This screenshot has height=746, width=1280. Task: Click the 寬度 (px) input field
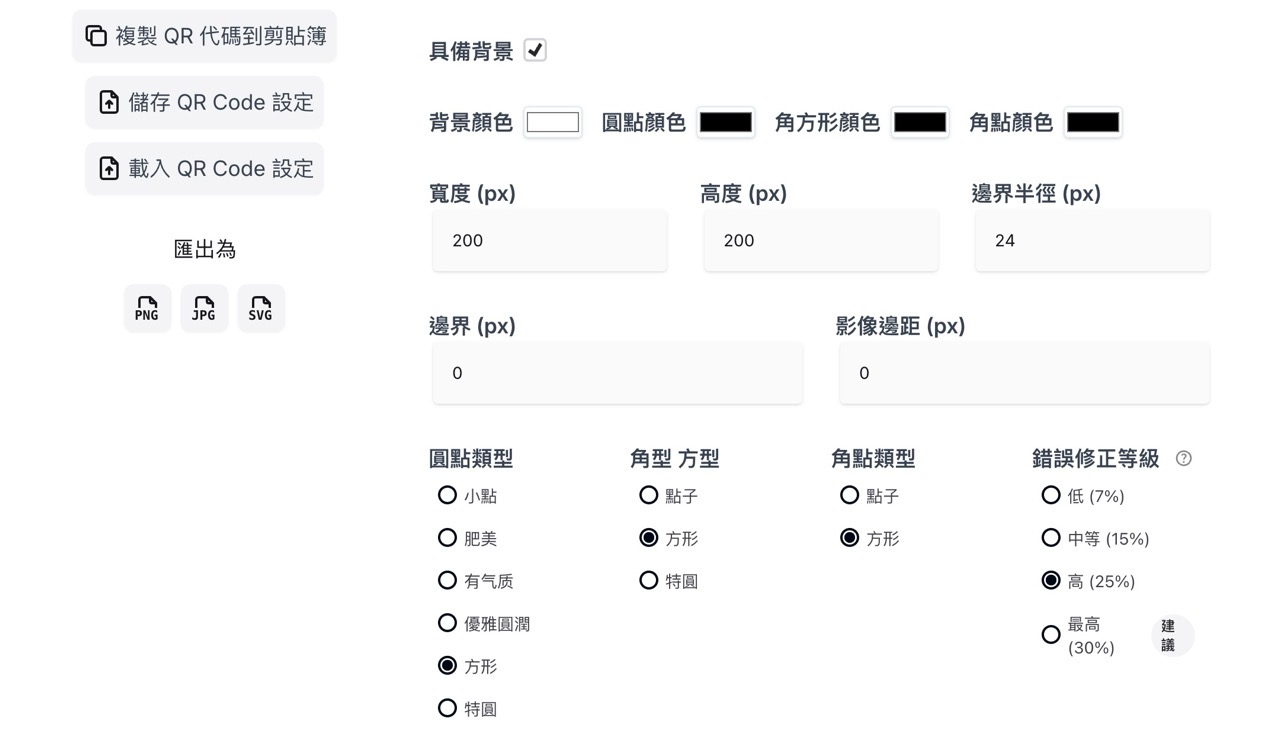pyautogui.click(x=550, y=240)
